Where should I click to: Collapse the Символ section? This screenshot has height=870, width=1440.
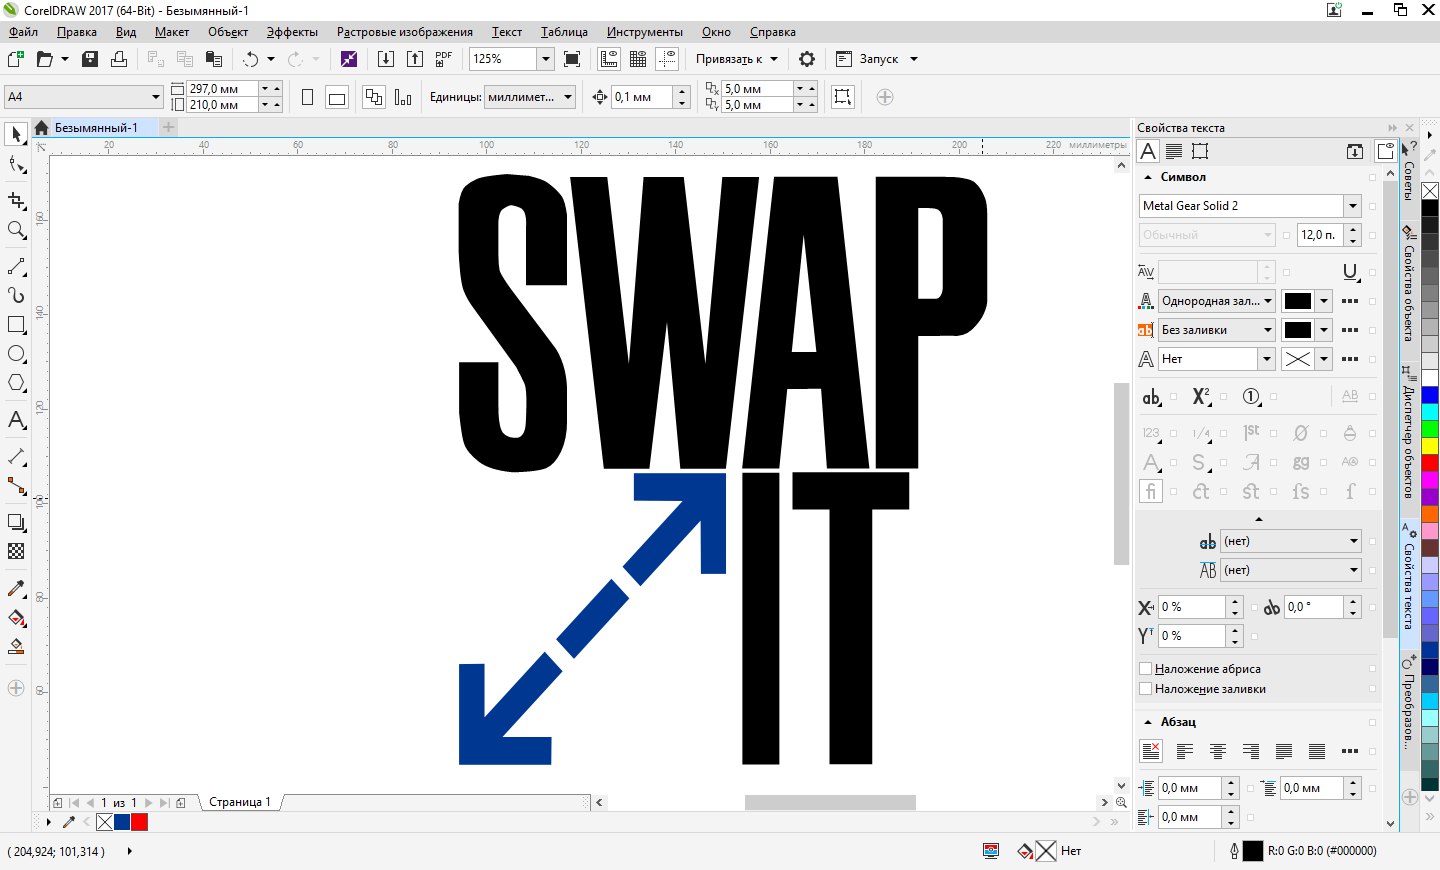1148,177
